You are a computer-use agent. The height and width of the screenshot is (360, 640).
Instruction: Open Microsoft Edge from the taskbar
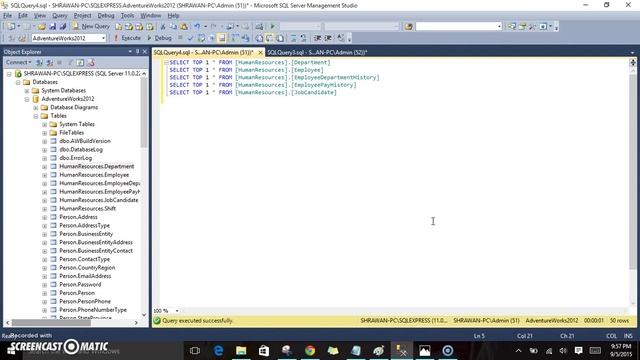(218, 350)
